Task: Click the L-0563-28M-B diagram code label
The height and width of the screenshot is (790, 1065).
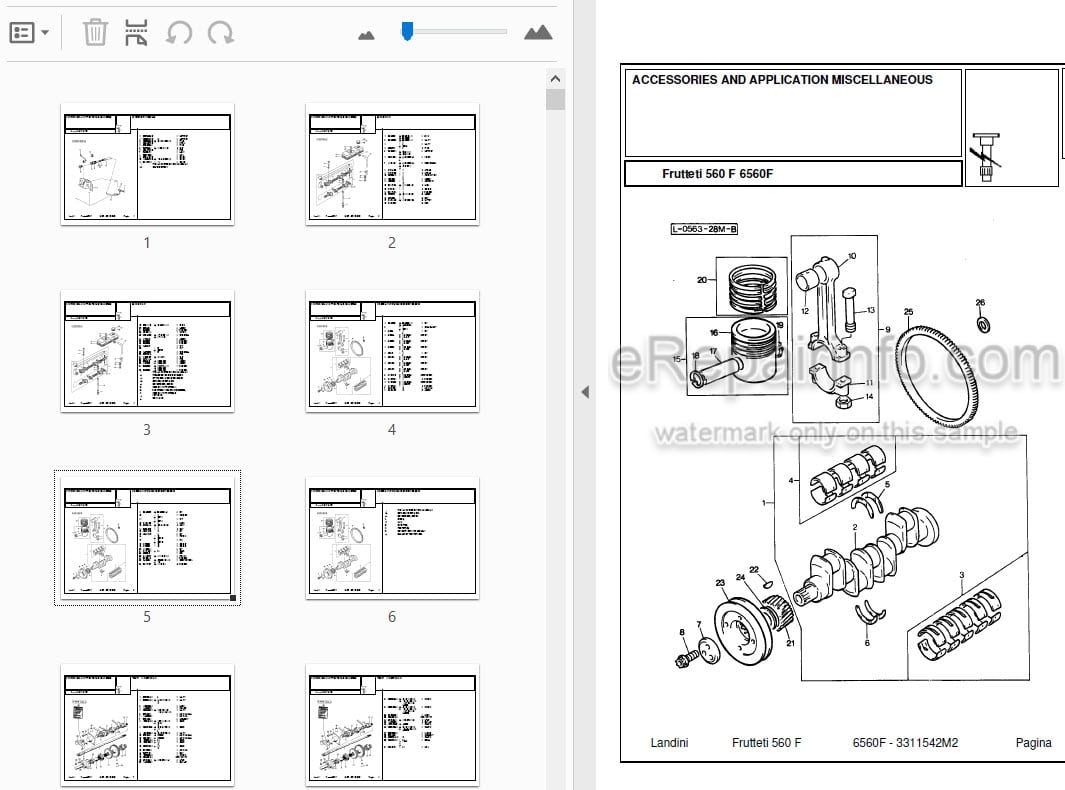Action: [x=704, y=229]
